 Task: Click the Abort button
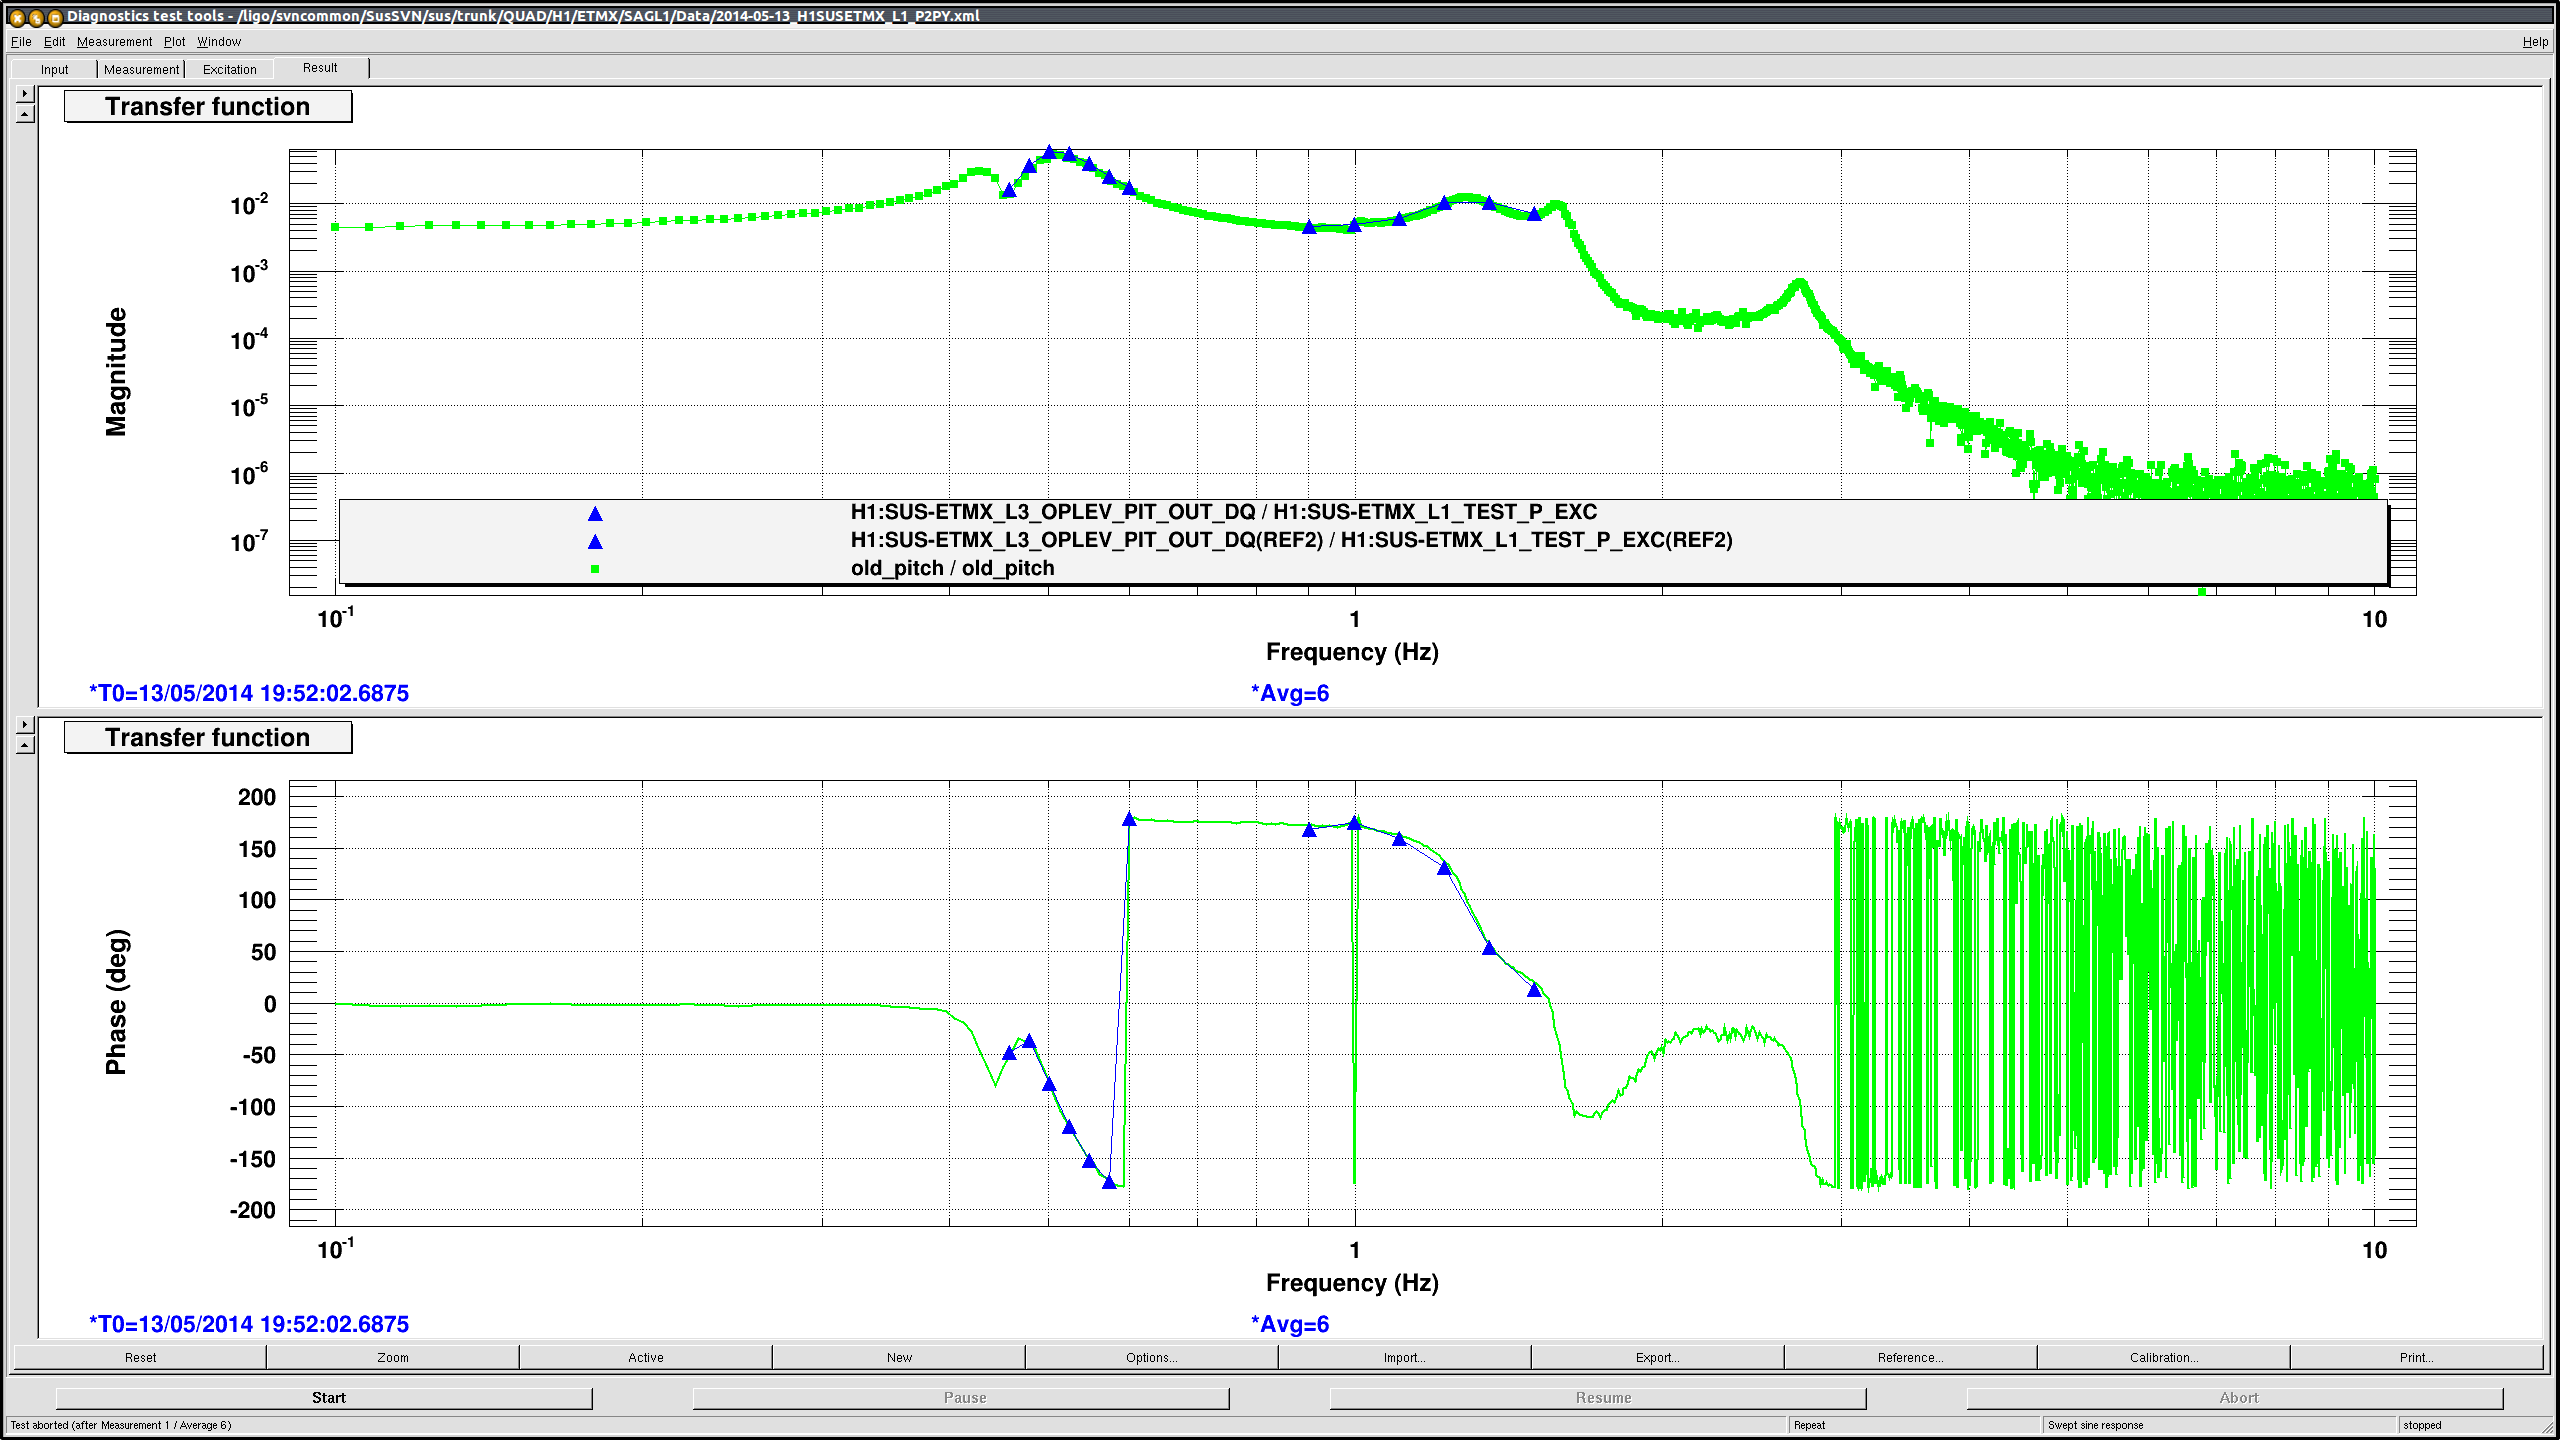2236,1398
